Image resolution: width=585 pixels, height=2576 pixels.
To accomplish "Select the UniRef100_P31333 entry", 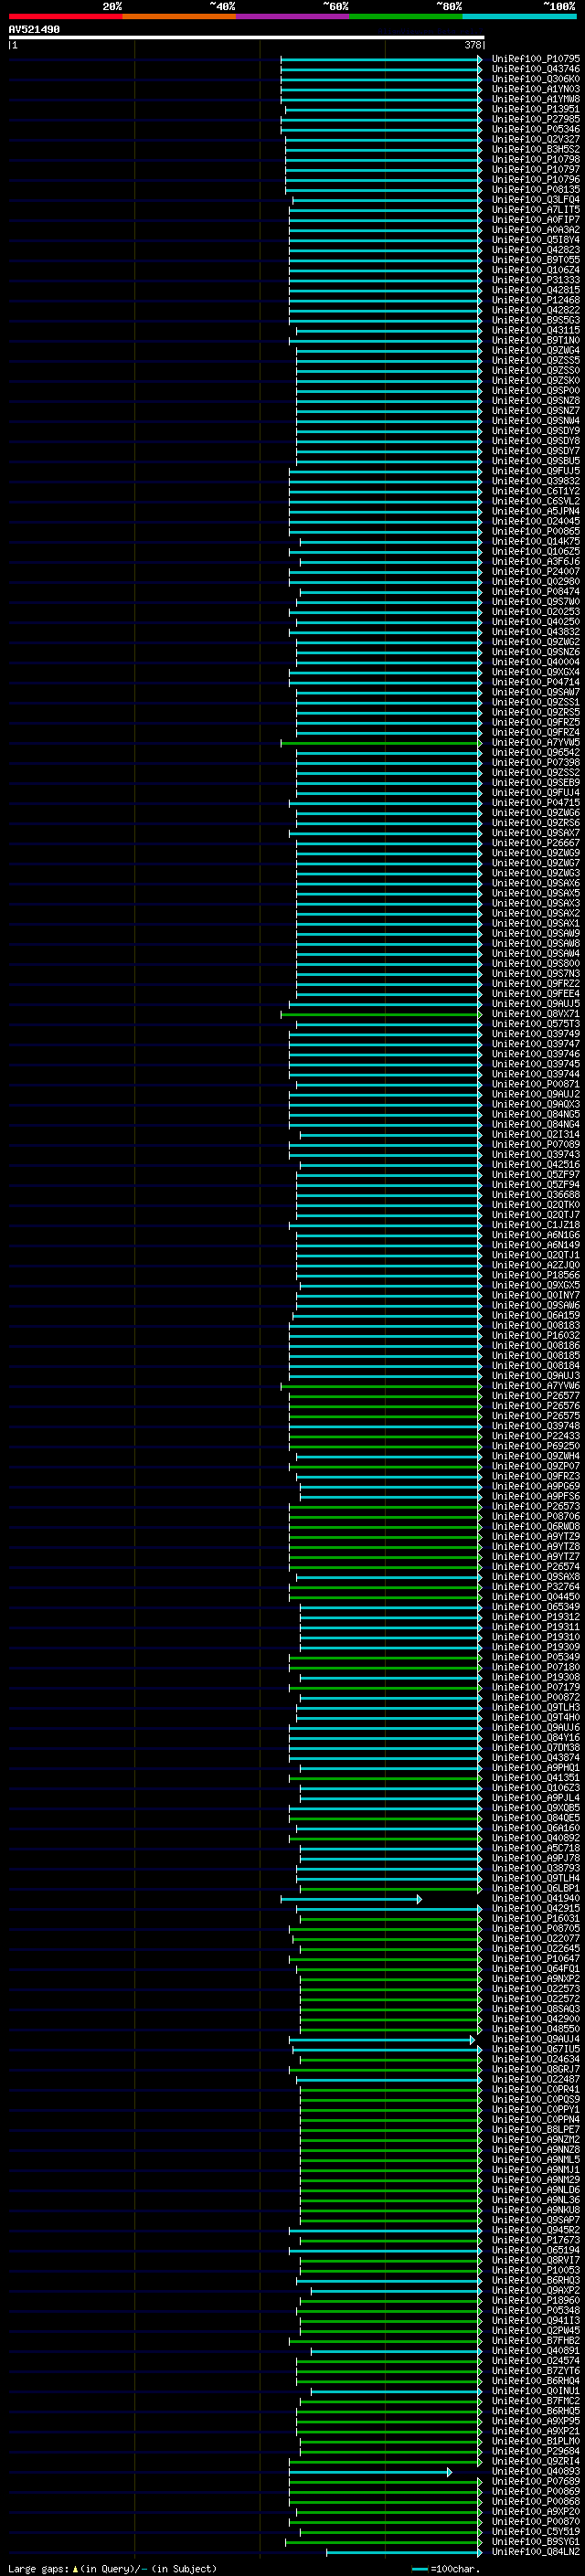I will click(536, 280).
